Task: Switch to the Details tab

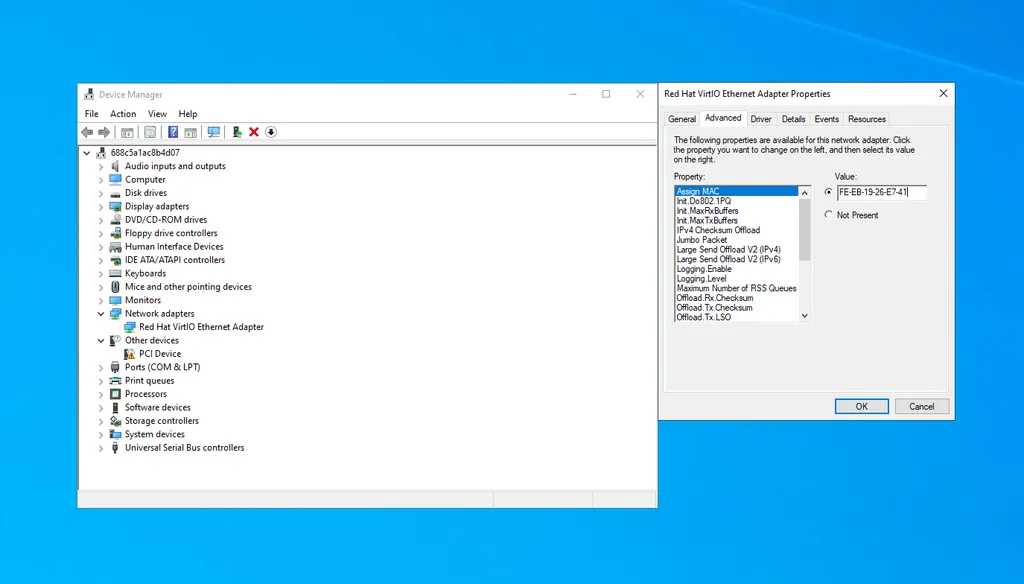Action: coord(793,119)
